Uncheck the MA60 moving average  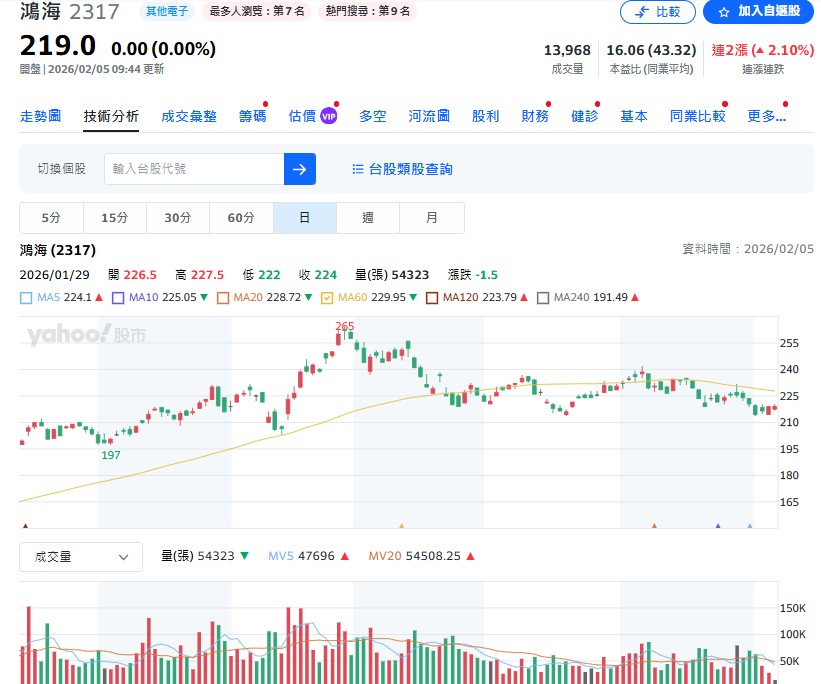tap(327, 296)
